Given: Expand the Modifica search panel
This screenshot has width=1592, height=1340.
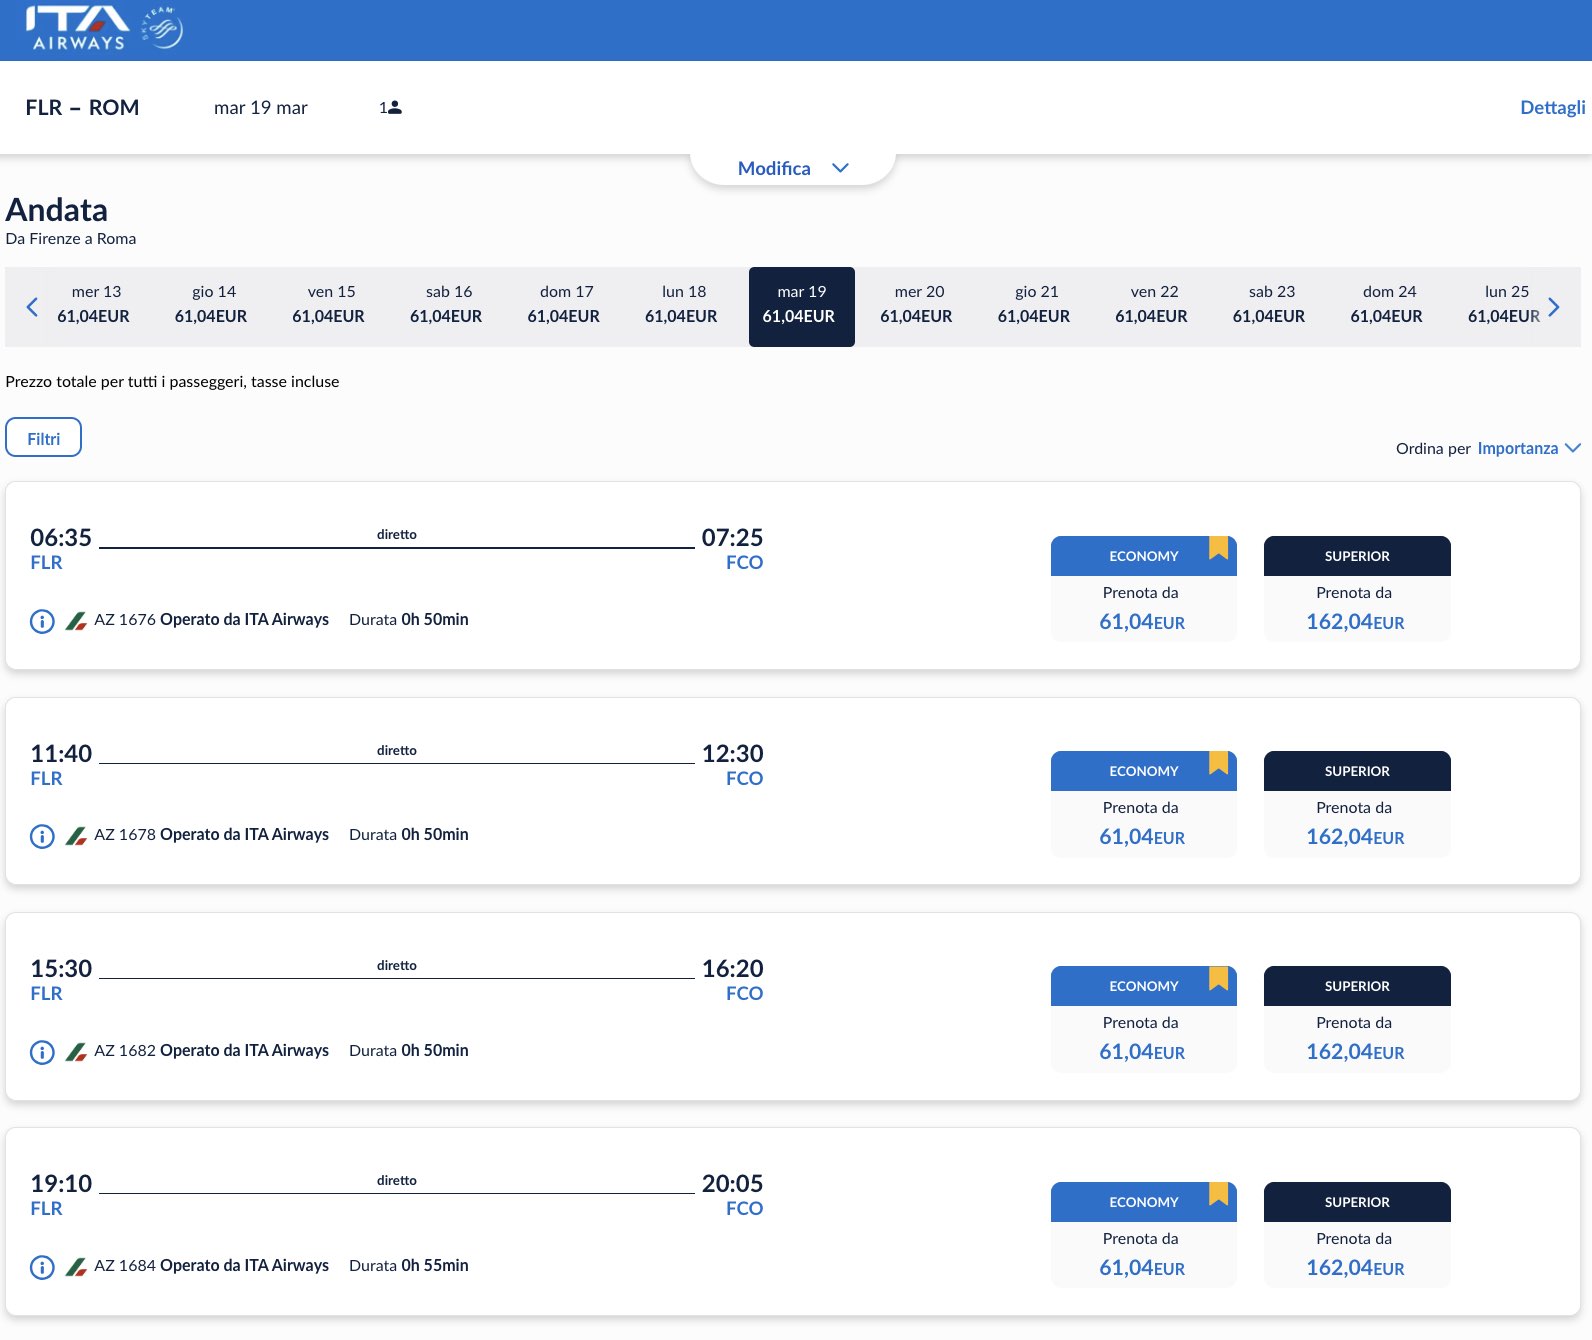Looking at the screenshot, I should click(x=792, y=168).
